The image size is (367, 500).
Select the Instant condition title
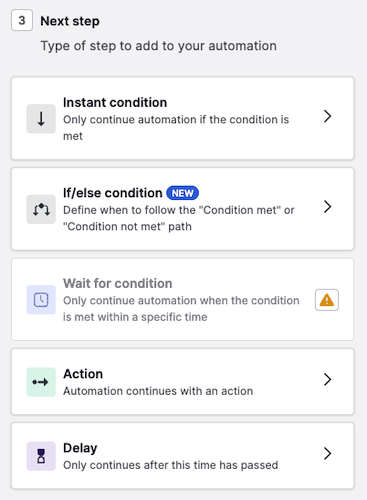pos(115,102)
